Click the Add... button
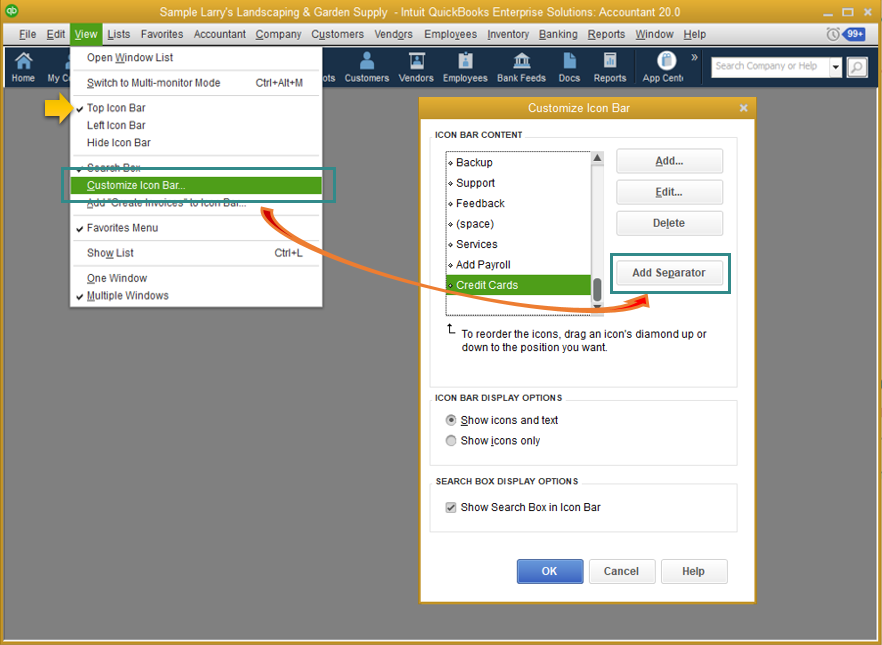The height and width of the screenshot is (645, 882). [669, 161]
